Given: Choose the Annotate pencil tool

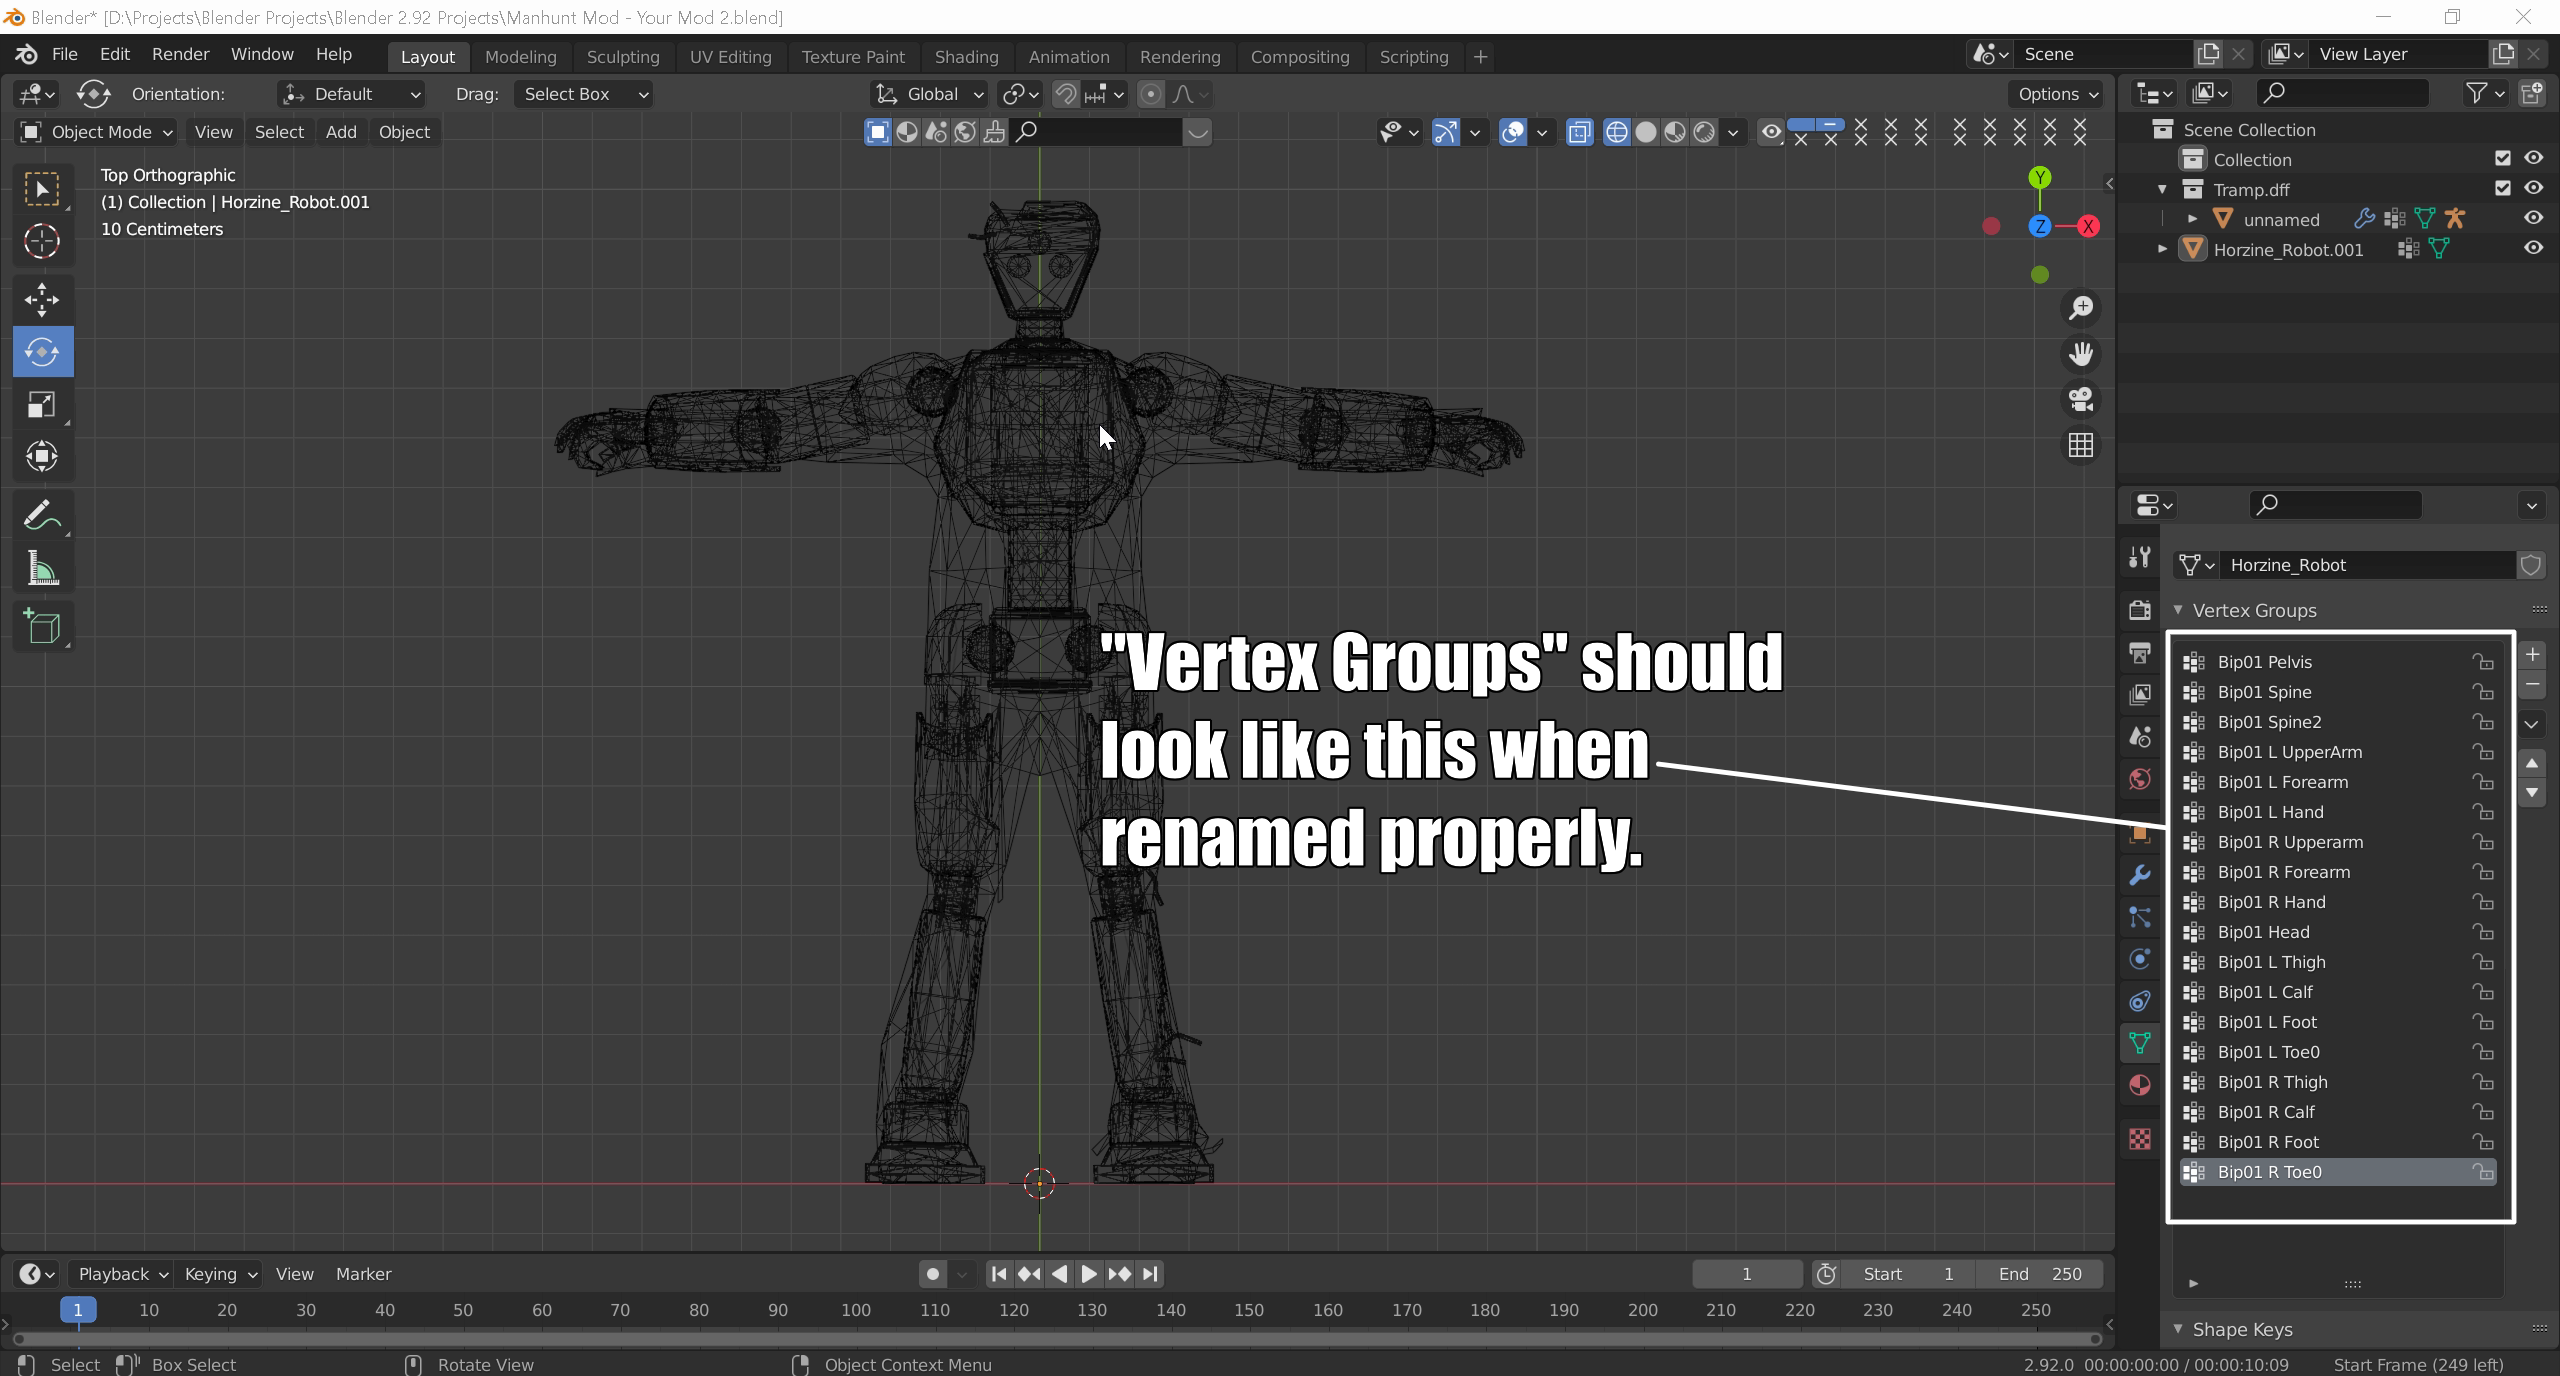Looking at the screenshot, I should 42,515.
